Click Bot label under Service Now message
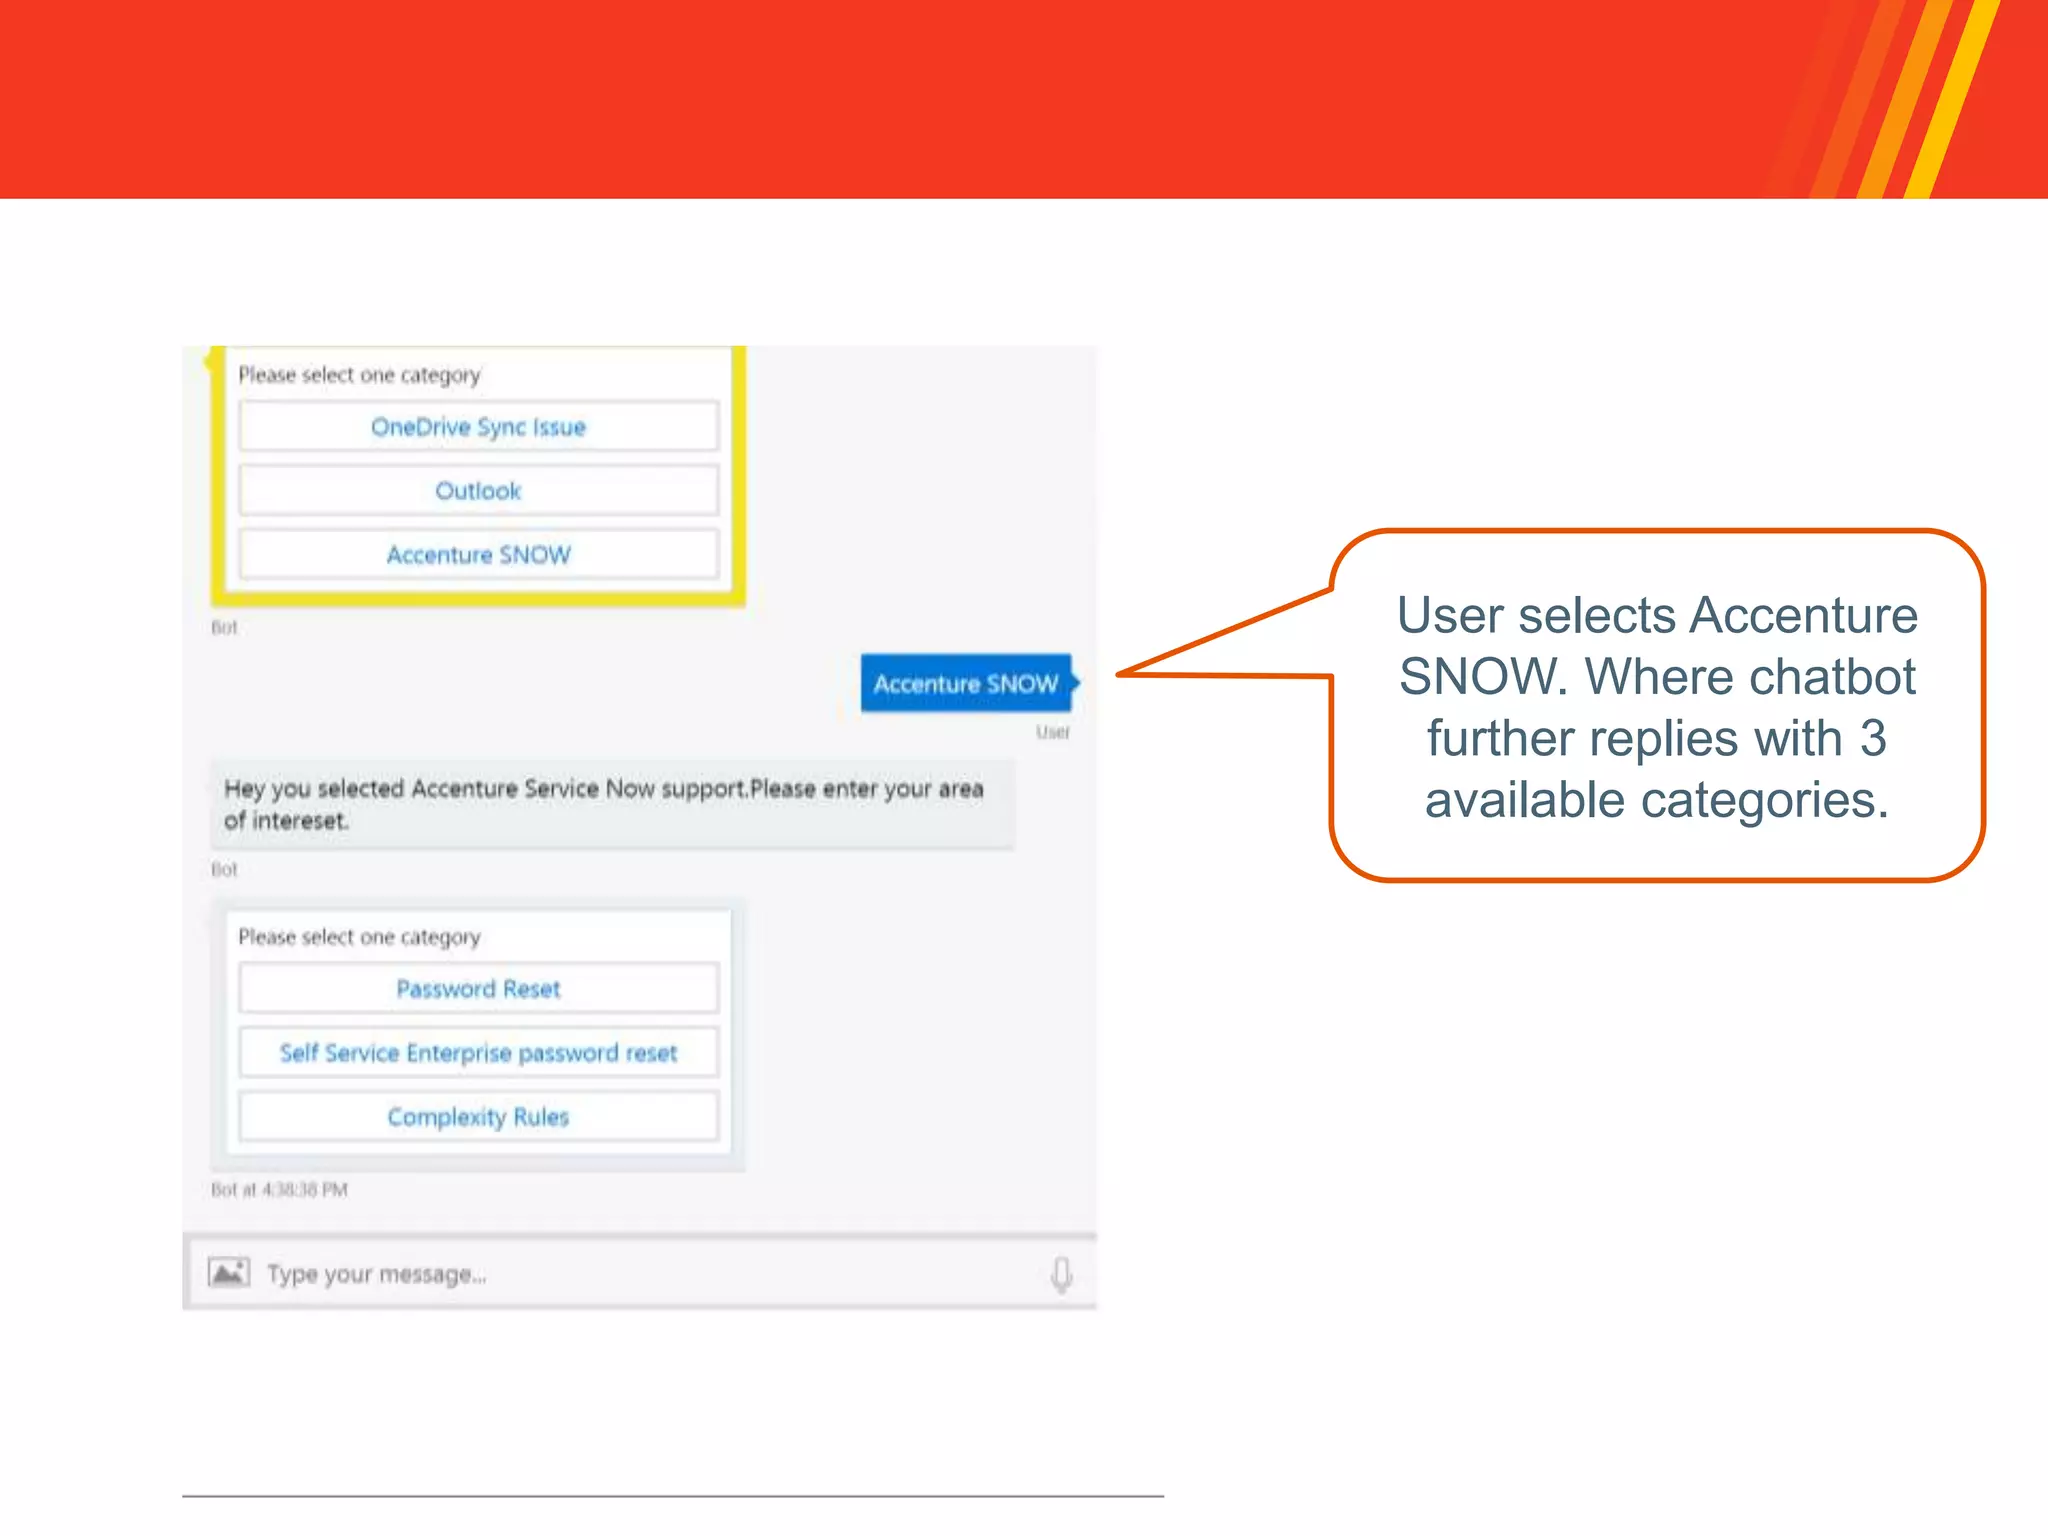Image resolution: width=2048 pixels, height=1536 pixels. [224, 869]
